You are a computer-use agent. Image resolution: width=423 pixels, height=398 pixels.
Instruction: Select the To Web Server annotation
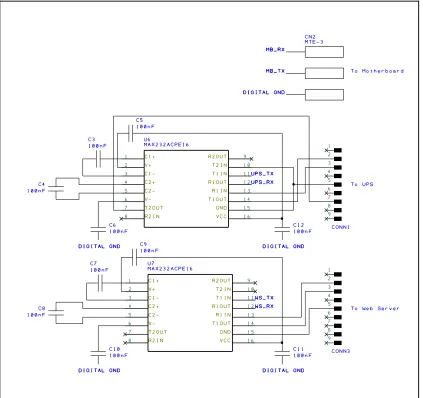[x=375, y=308]
